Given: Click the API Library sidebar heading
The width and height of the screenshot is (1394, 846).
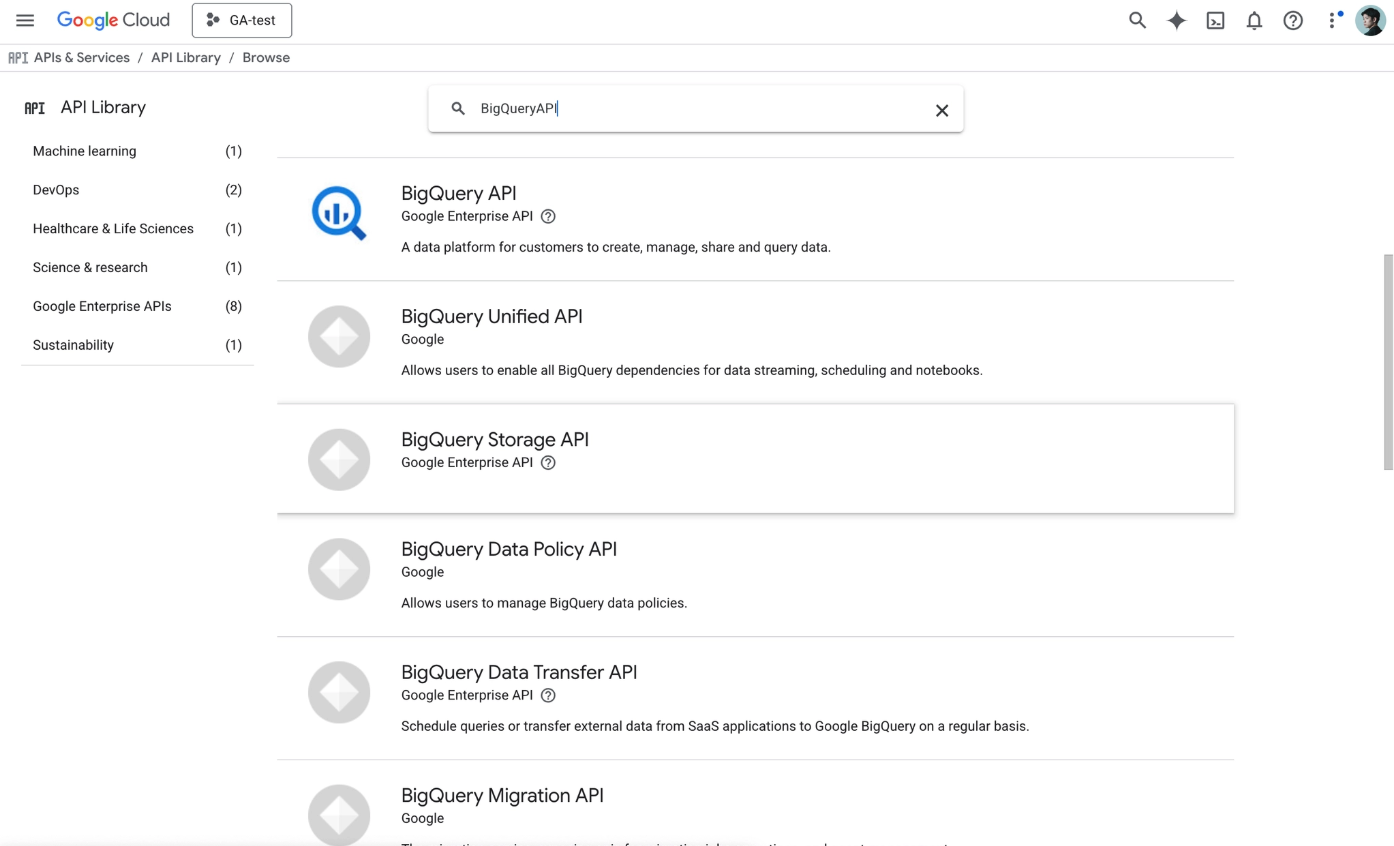Looking at the screenshot, I should point(103,107).
